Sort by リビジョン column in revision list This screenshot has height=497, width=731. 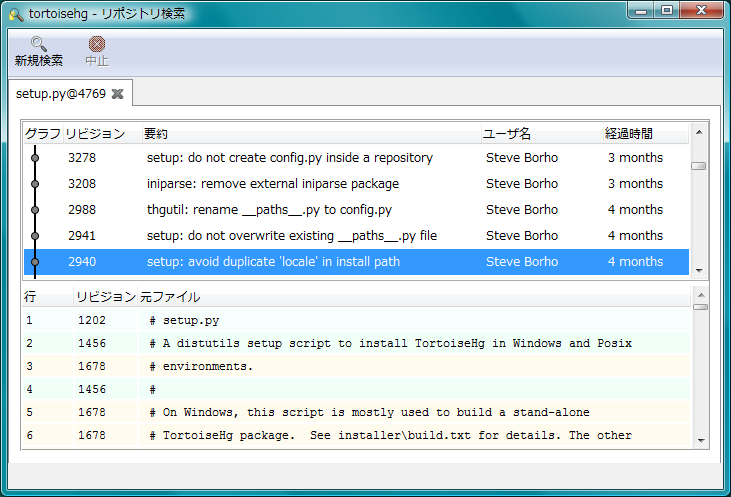tap(95, 134)
